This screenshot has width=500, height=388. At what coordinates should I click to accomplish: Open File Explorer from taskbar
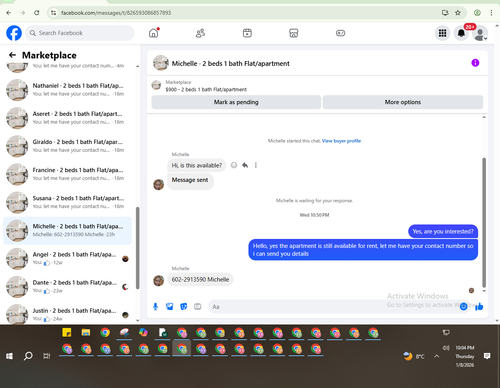click(x=86, y=332)
